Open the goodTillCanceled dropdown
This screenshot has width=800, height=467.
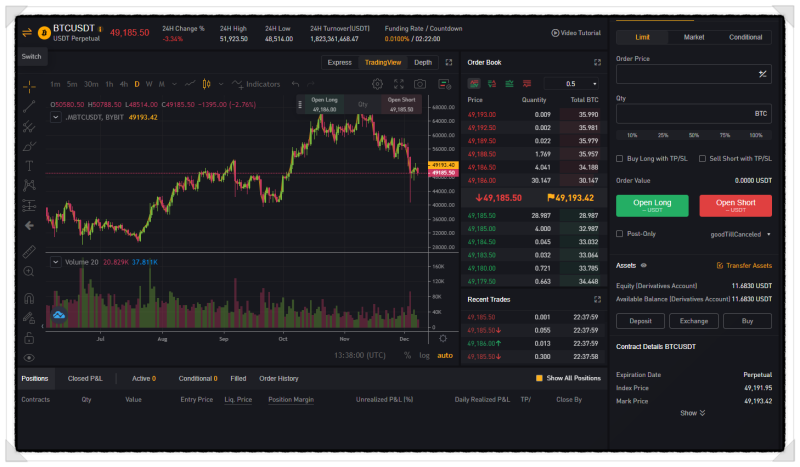(740, 234)
